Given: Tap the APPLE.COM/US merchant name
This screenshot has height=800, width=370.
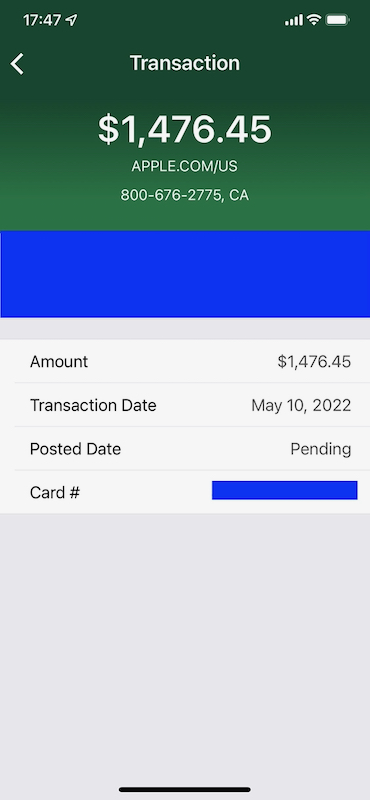Looking at the screenshot, I should pos(185,166).
